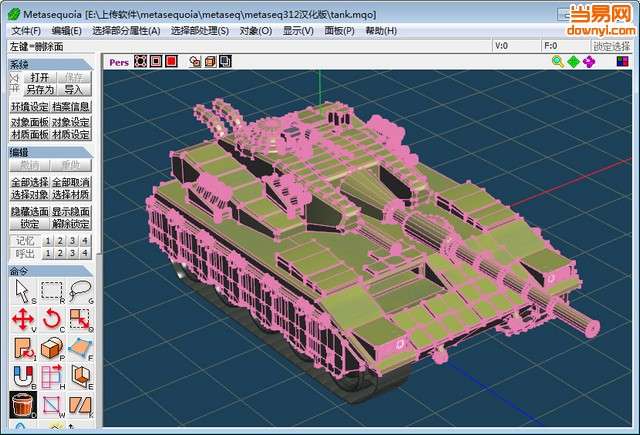
Task: Select the Primitive create tool (P)
Action: point(51,348)
